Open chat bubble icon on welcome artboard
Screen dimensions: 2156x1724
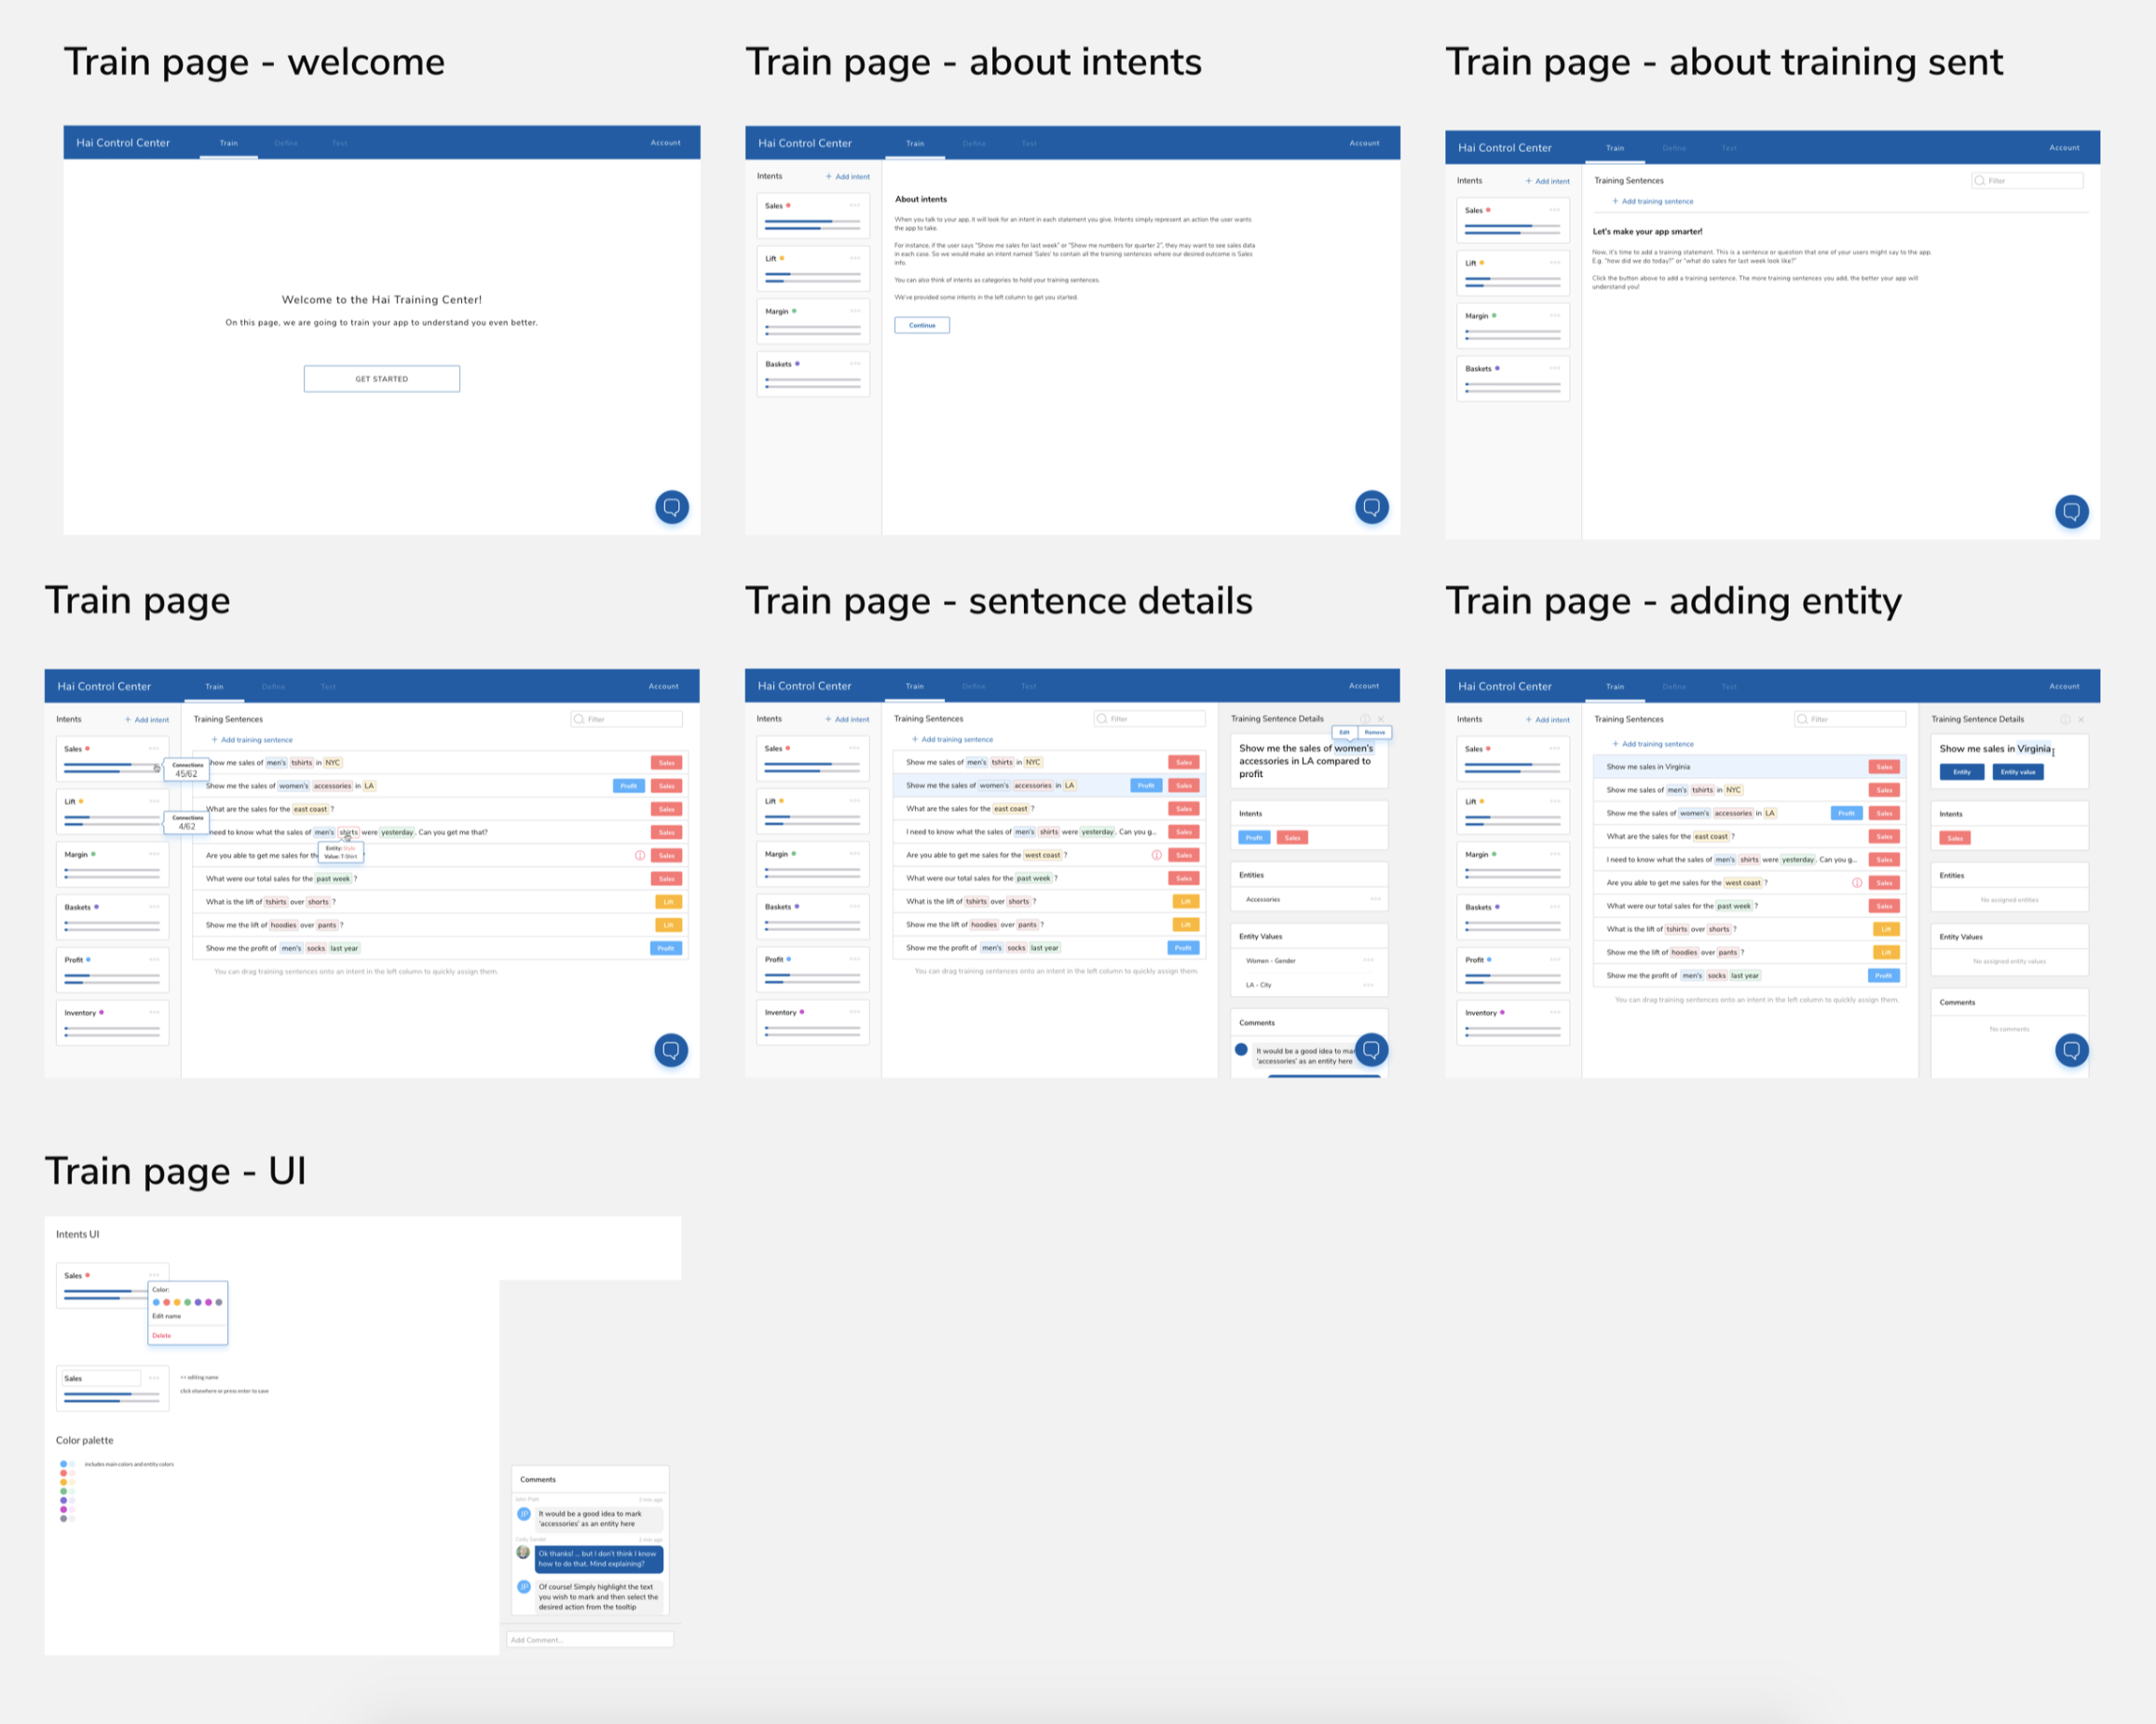pyautogui.click(x=671, y=507)
